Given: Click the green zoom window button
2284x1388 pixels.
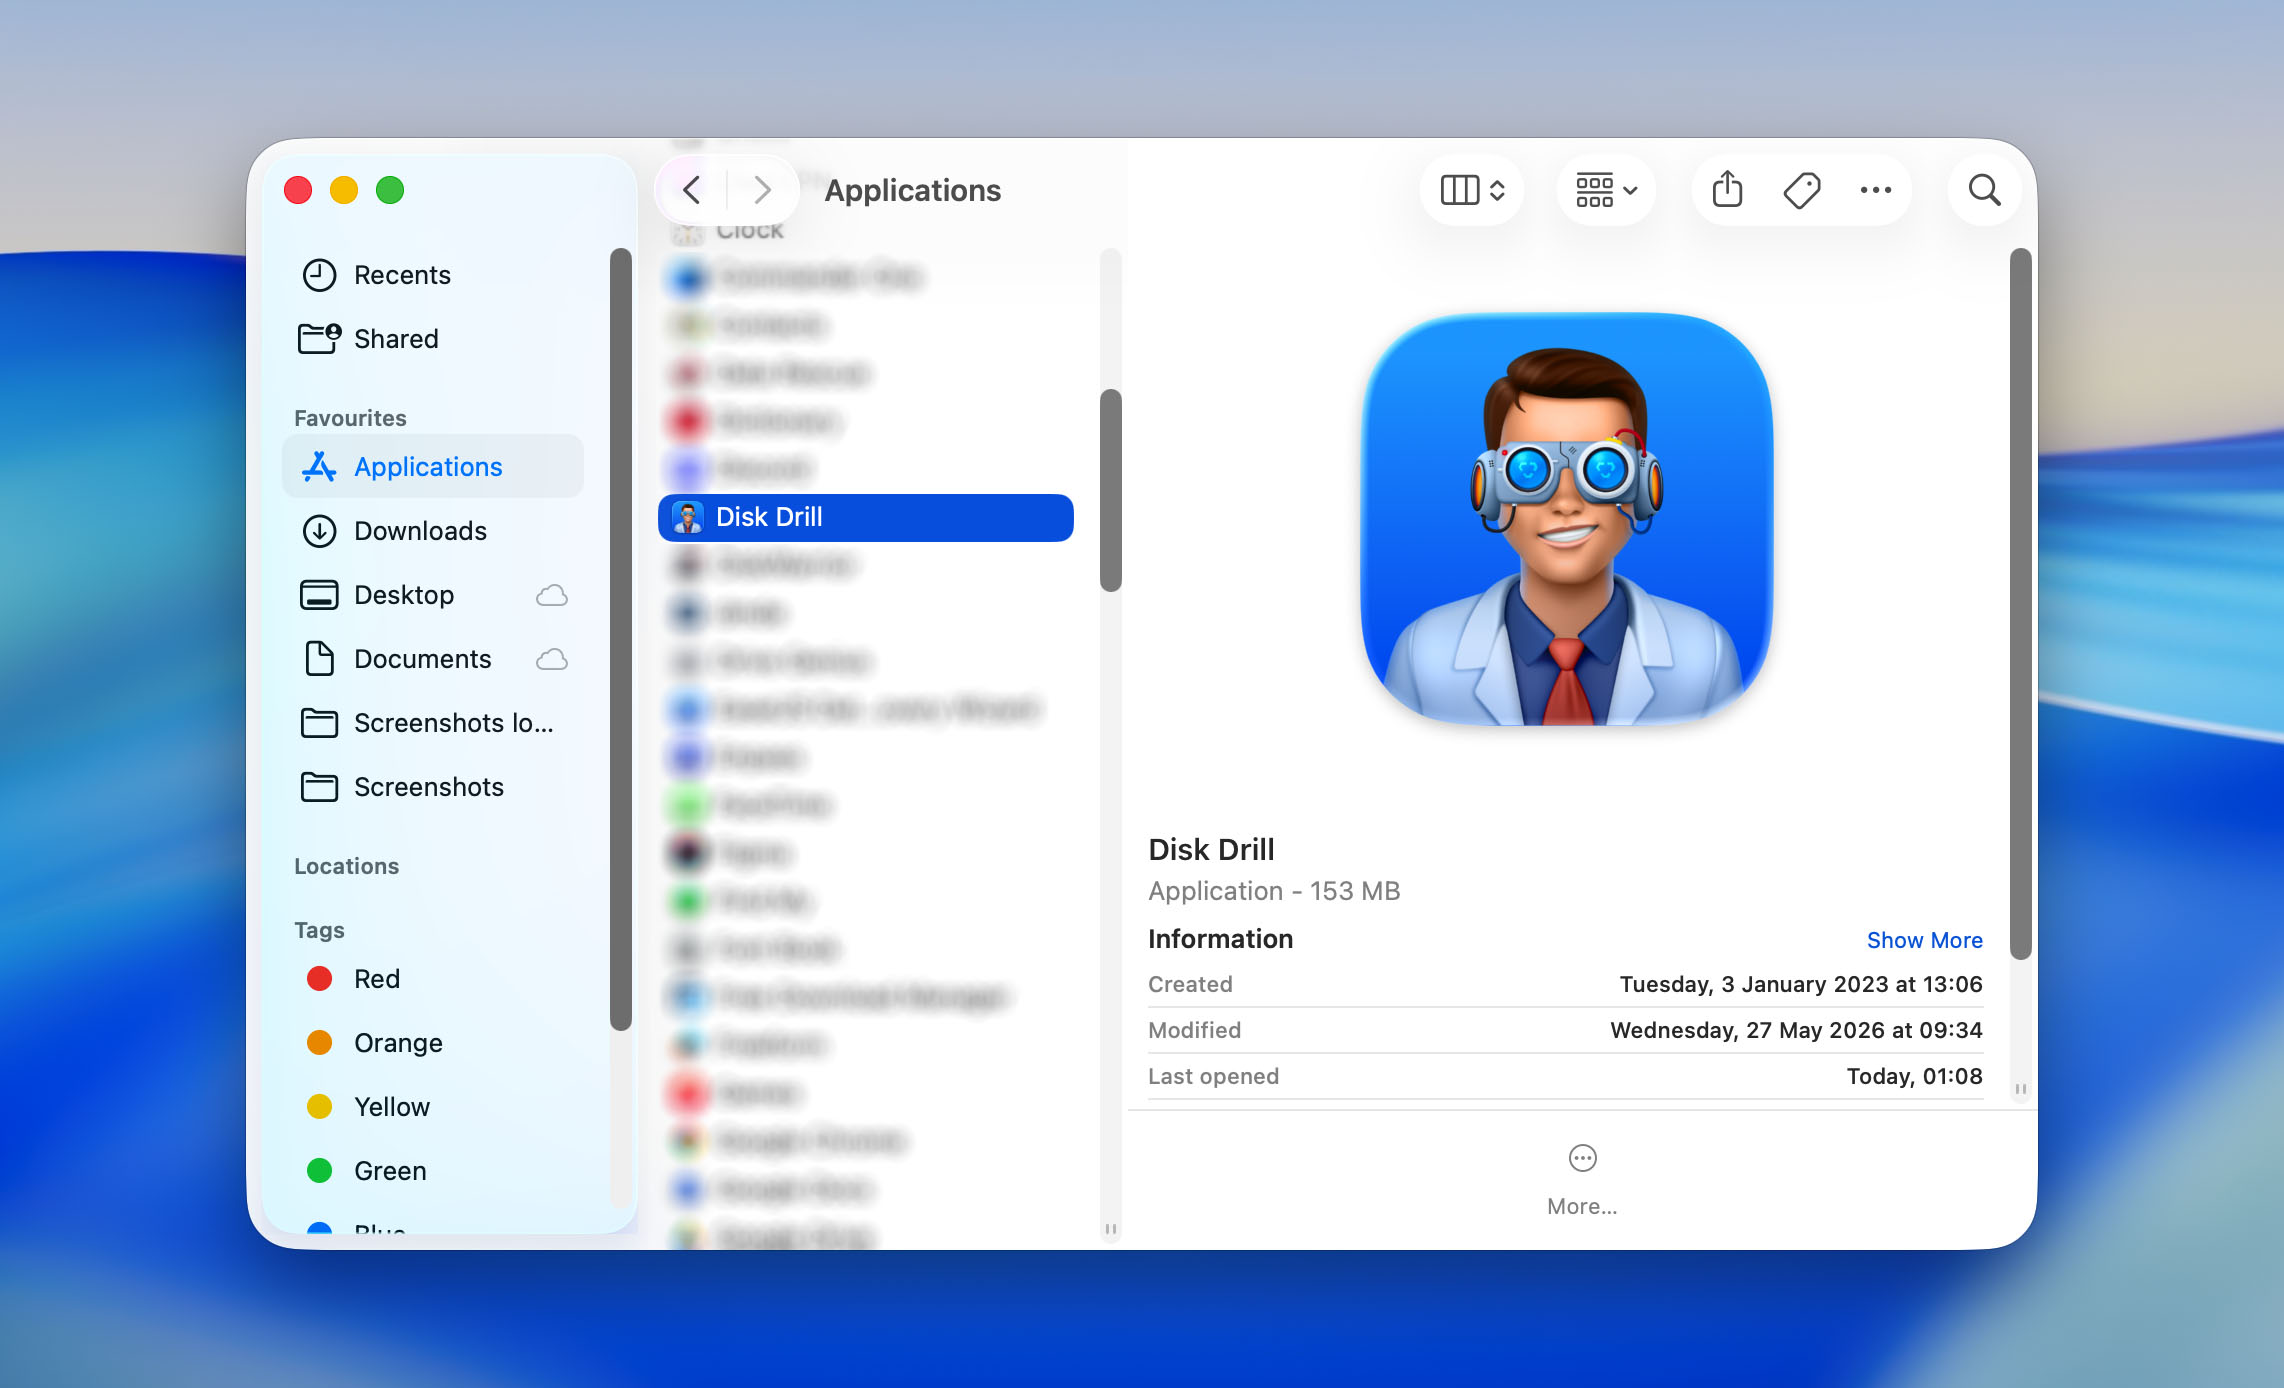Looking at the screenshot, I should click(x=390, y=190).
